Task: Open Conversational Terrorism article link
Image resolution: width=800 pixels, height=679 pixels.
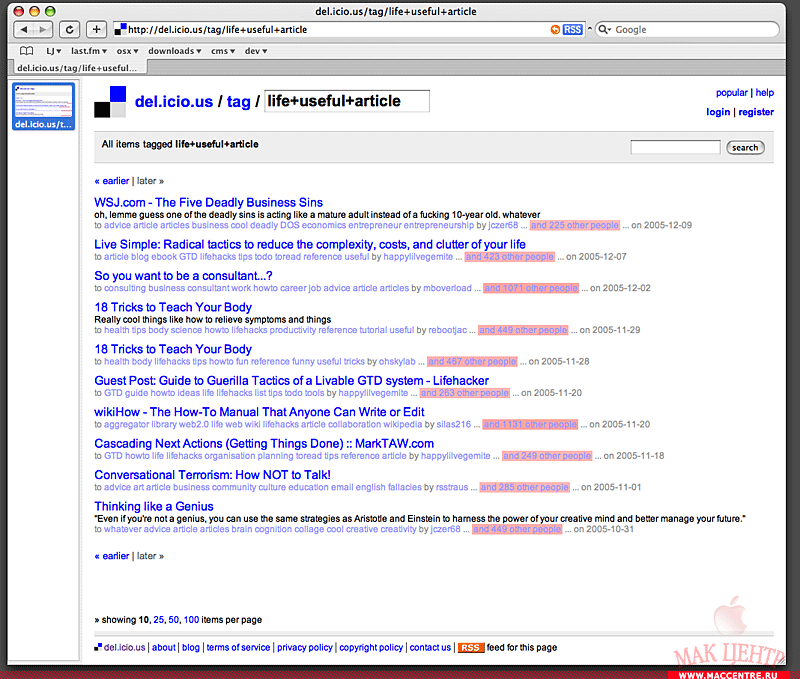Action: [212, 475]
